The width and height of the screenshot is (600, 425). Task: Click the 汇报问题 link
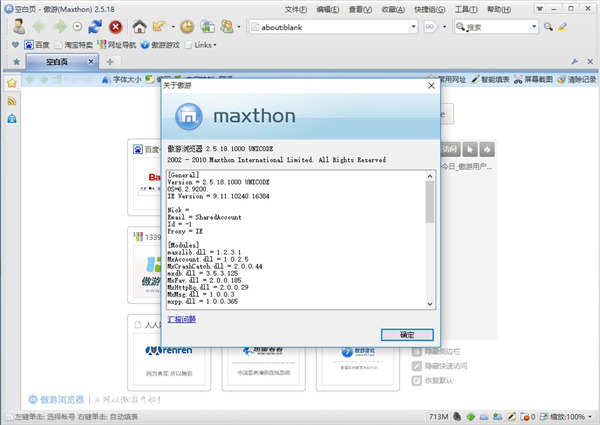point(181,319)
